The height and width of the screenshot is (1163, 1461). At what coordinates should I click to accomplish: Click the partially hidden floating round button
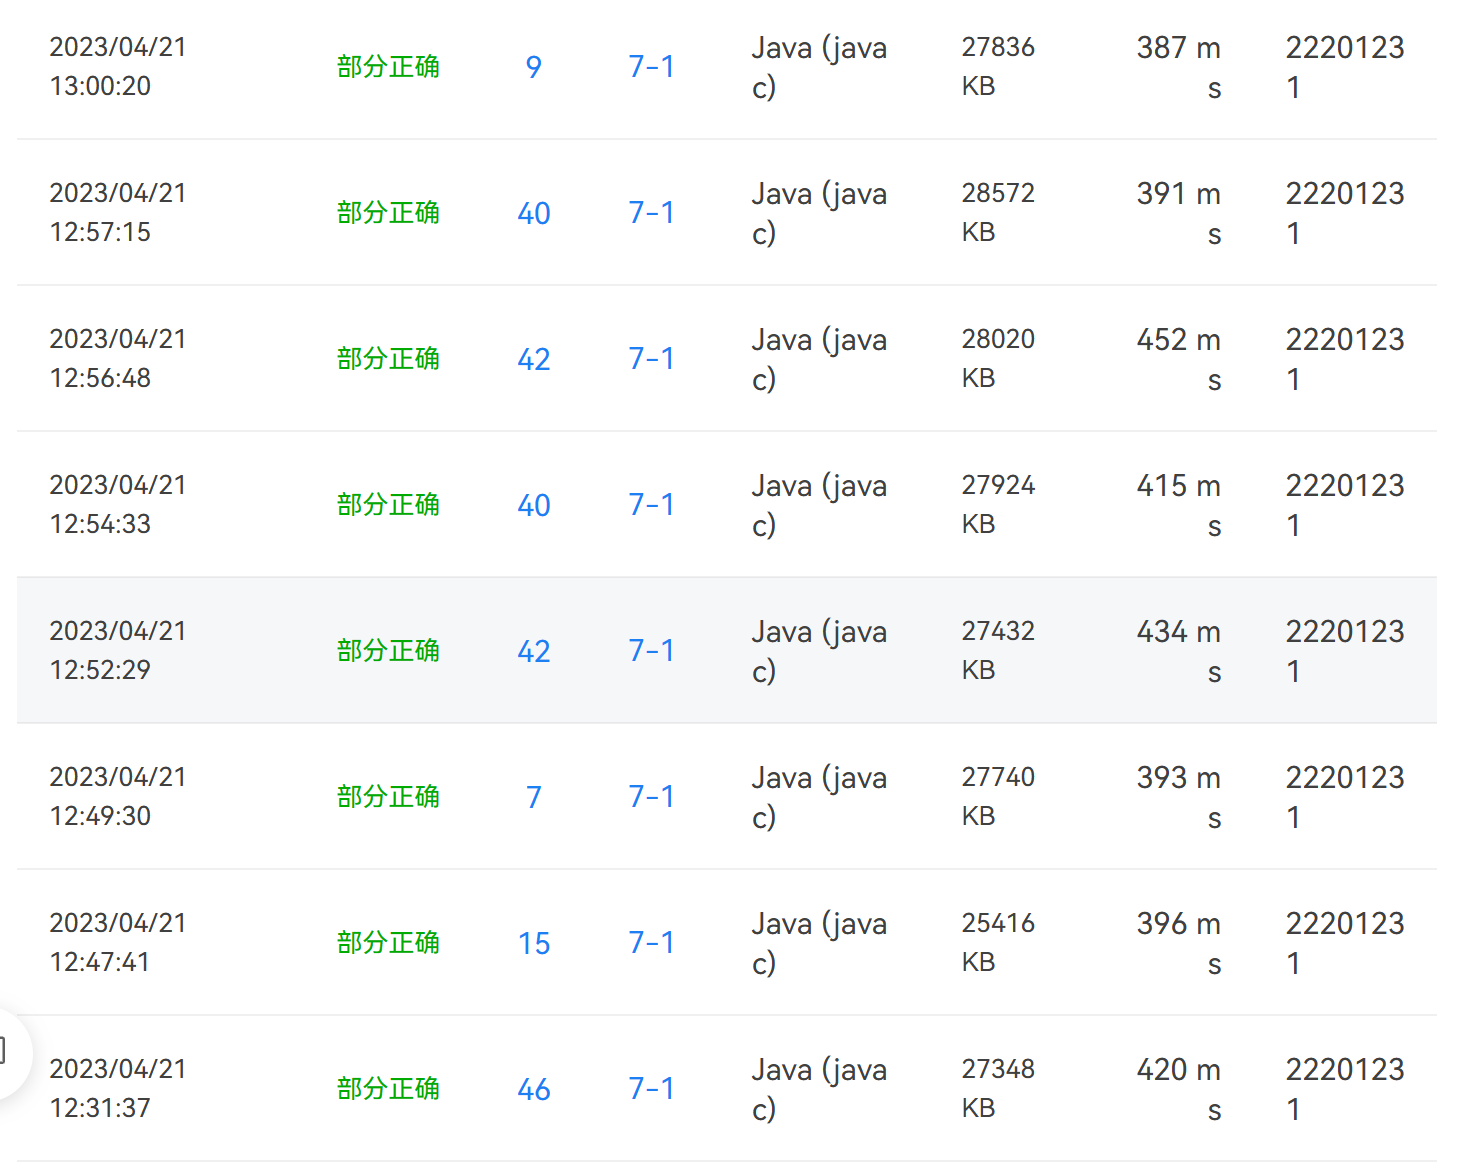pos(10,1052)
